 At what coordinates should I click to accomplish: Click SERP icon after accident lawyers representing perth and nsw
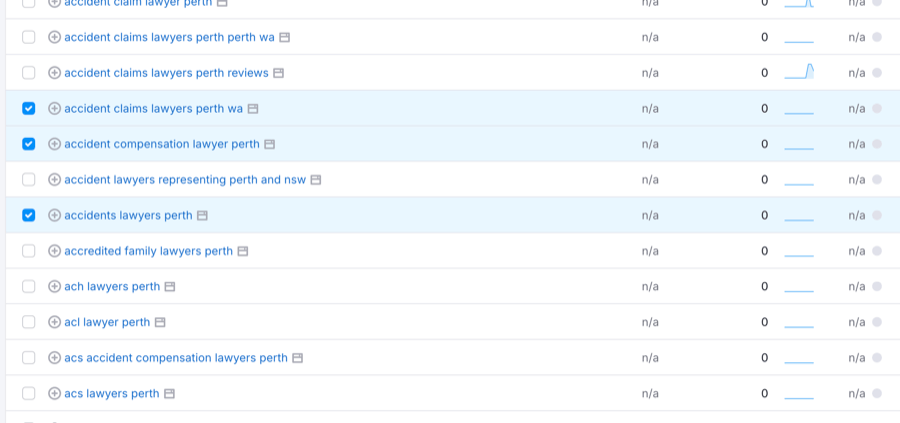click(x=316, y=180)
